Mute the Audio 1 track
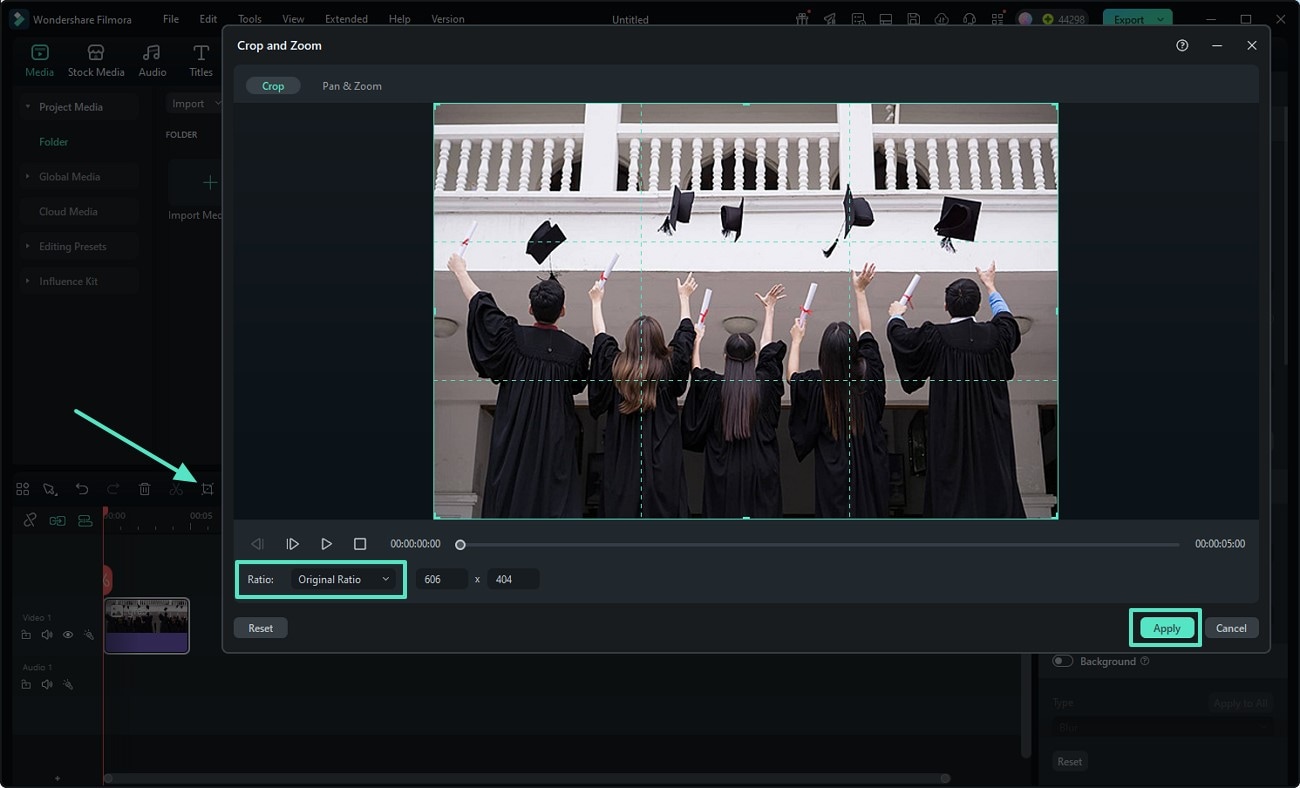1300x788 pixels. tap(47, 685)
